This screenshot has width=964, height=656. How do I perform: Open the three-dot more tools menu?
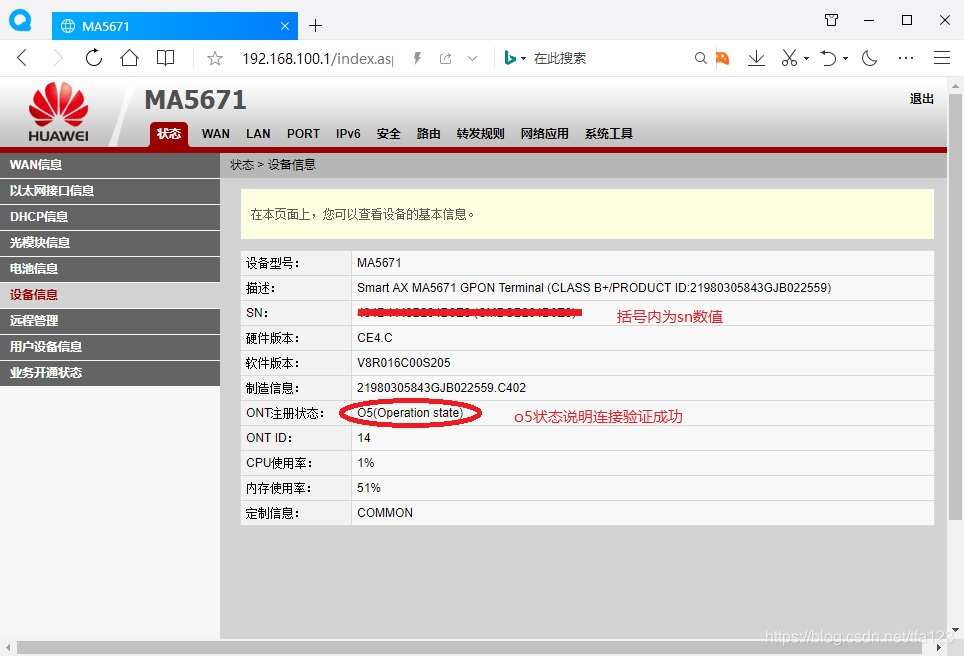906,58
